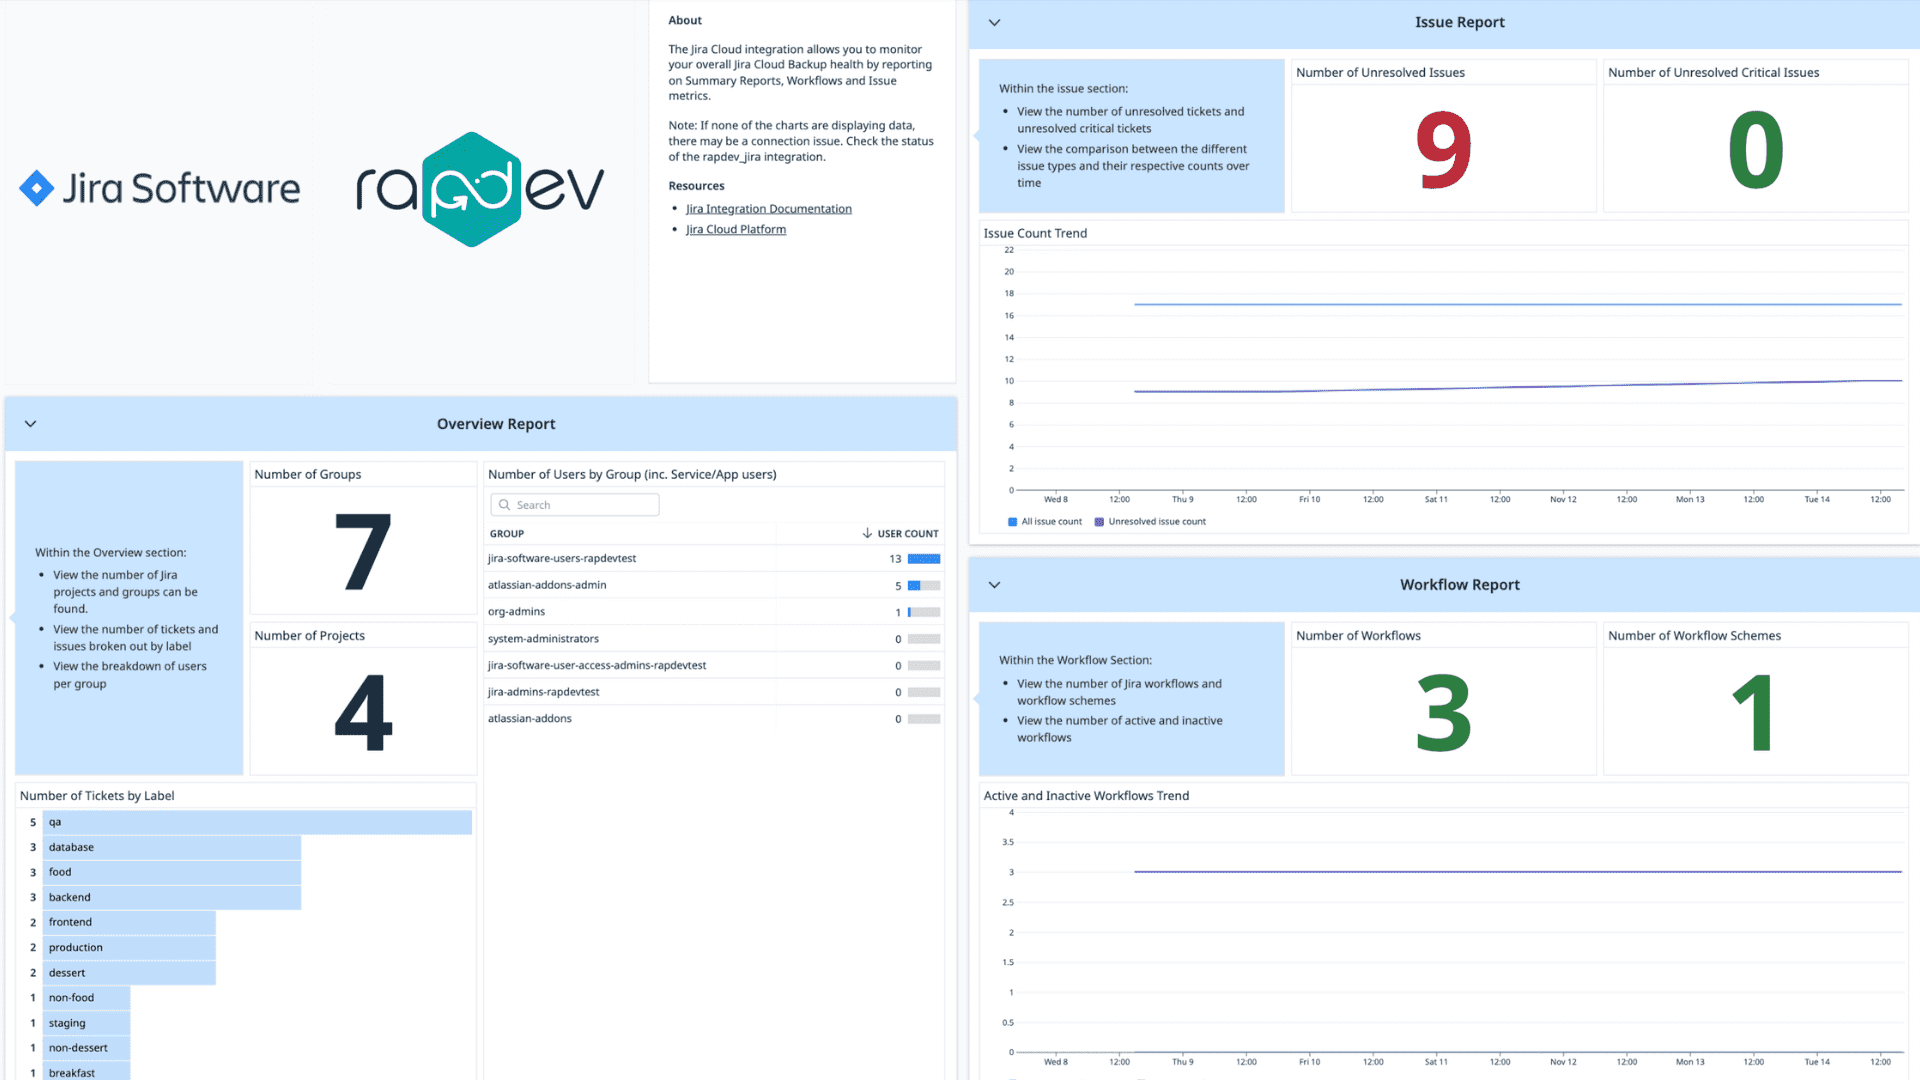
Task: Click the non-food label bar
Action: (86, 998)
